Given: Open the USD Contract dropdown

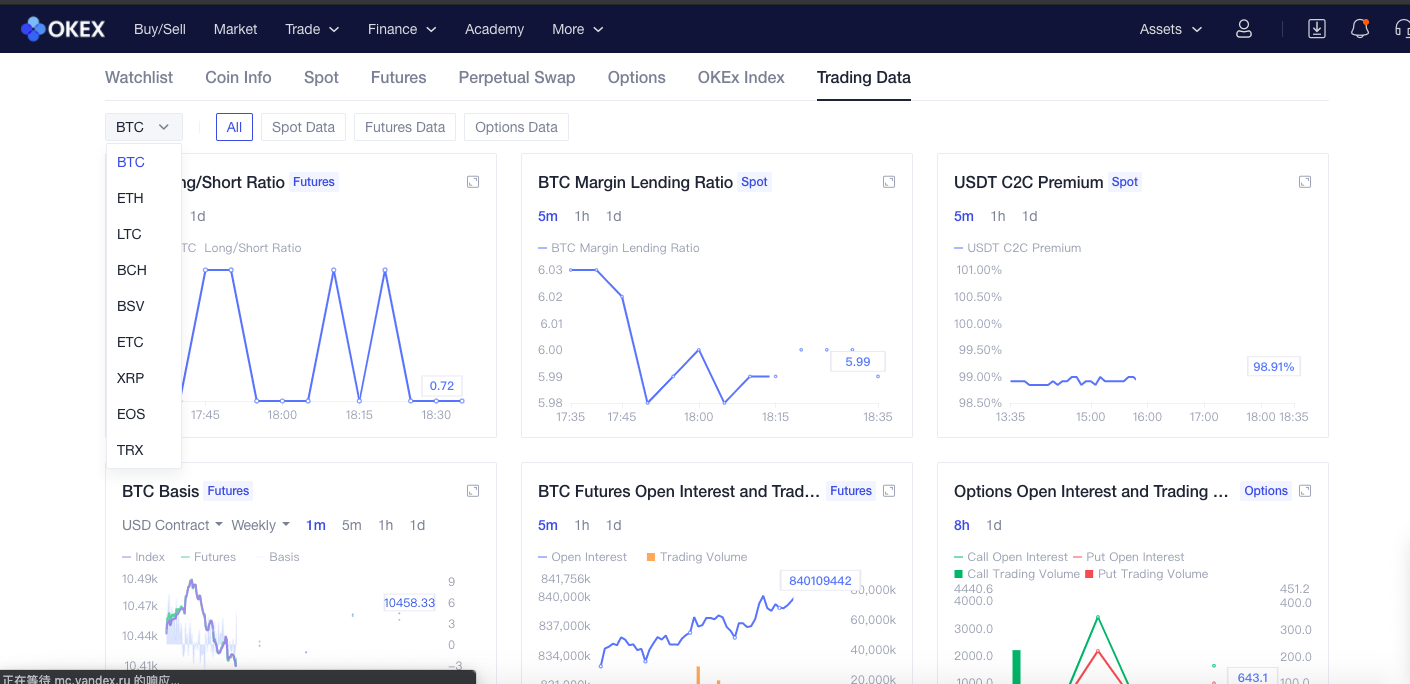Looking at the screenshot, I should [172, 525].
